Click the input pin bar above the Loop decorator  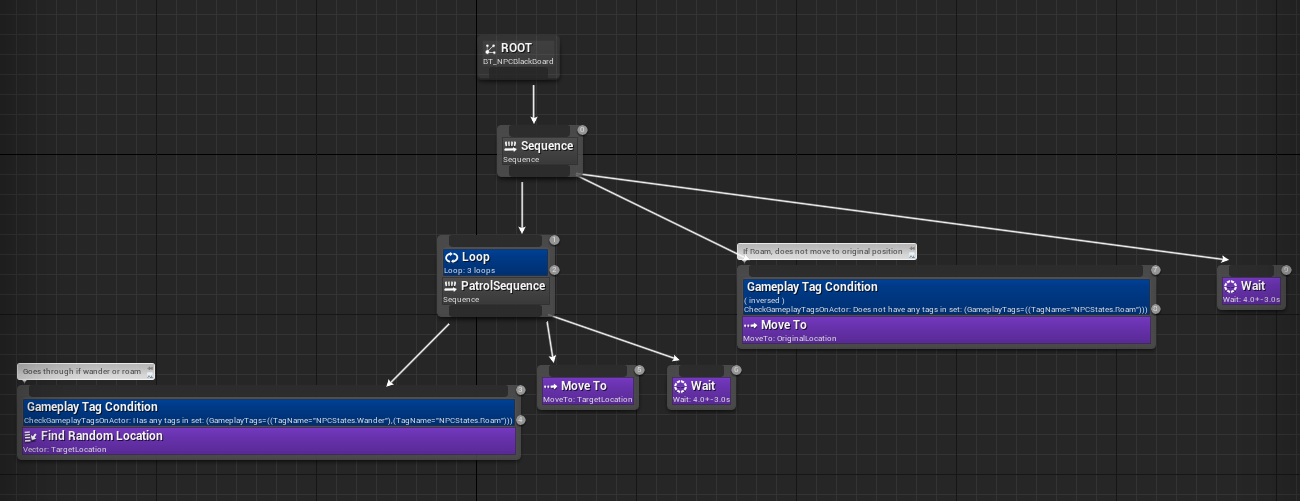[496, 241]
